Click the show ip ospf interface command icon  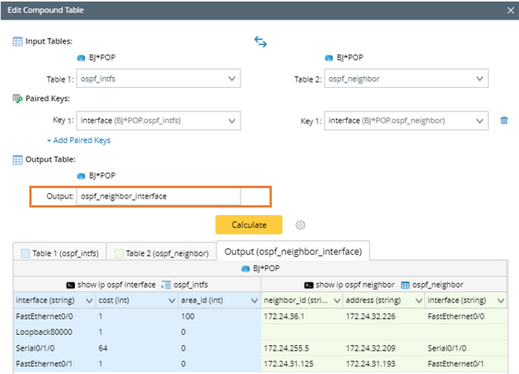pos(70,285)
